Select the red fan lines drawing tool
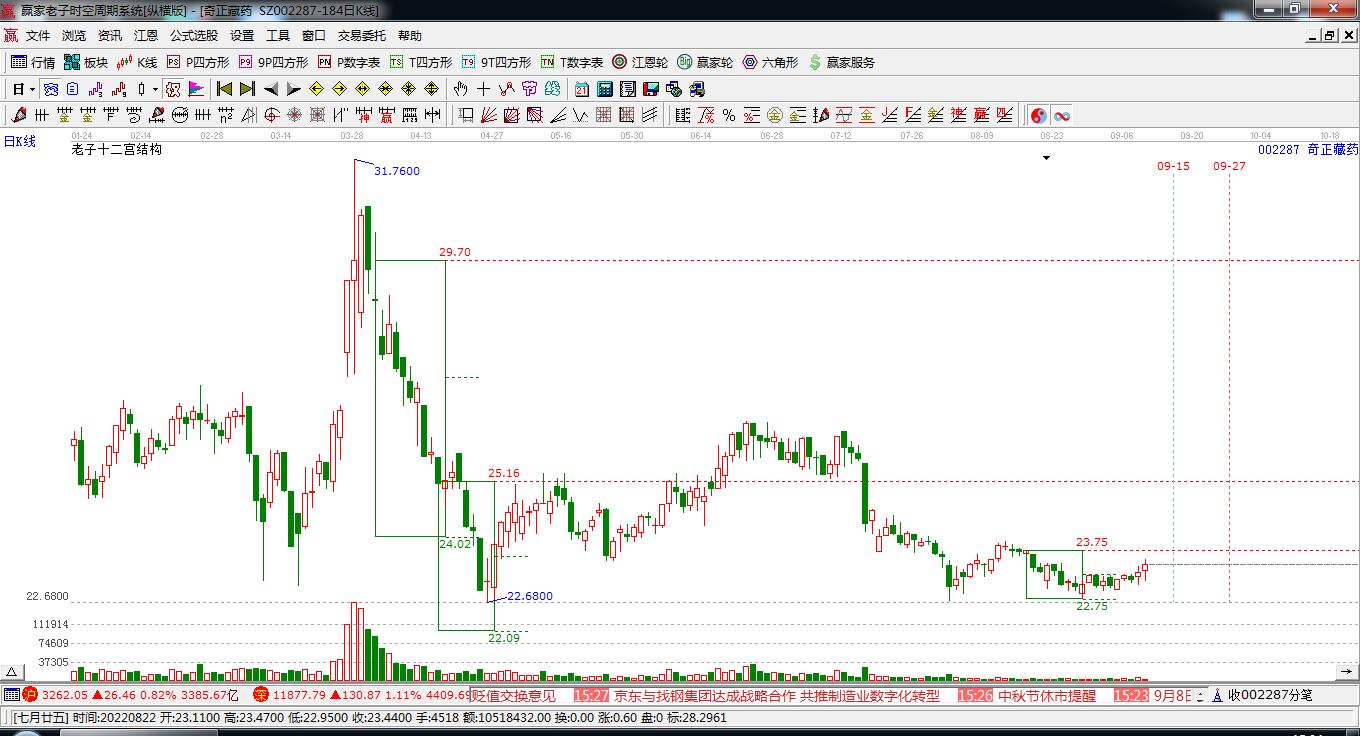This screenshot has height=736, width=1360. [489, 116]
